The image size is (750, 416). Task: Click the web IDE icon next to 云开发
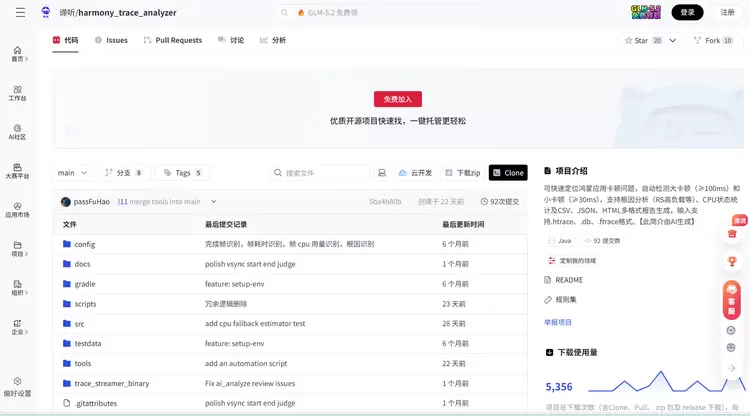[382, 173]
